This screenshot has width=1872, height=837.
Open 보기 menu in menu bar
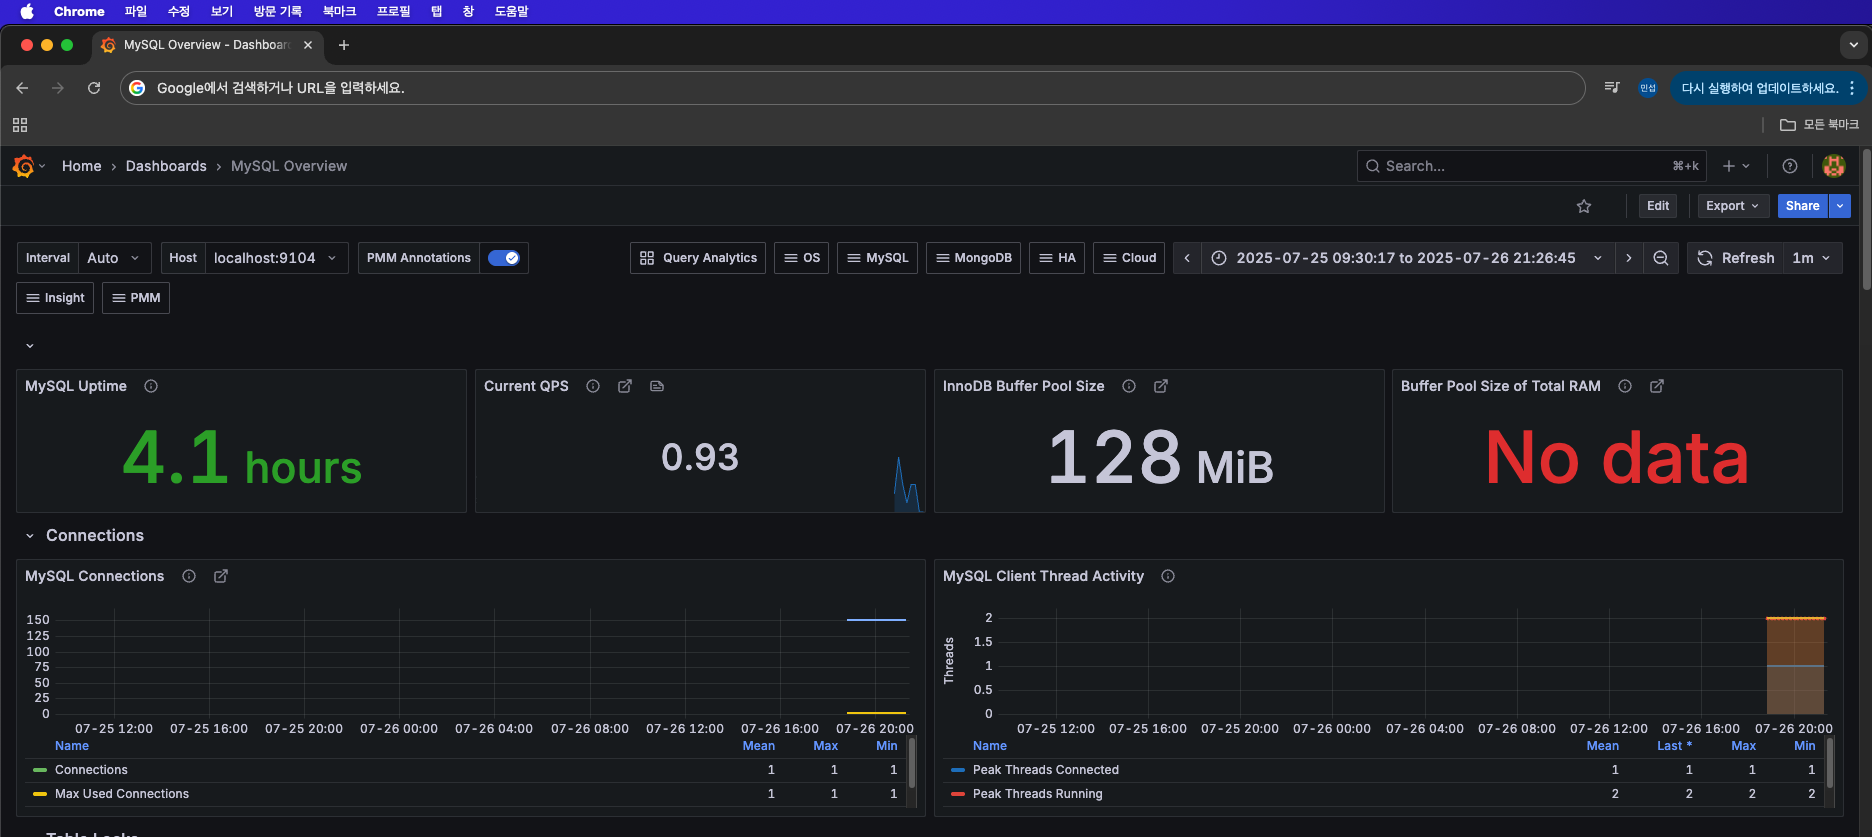(221, 11)
